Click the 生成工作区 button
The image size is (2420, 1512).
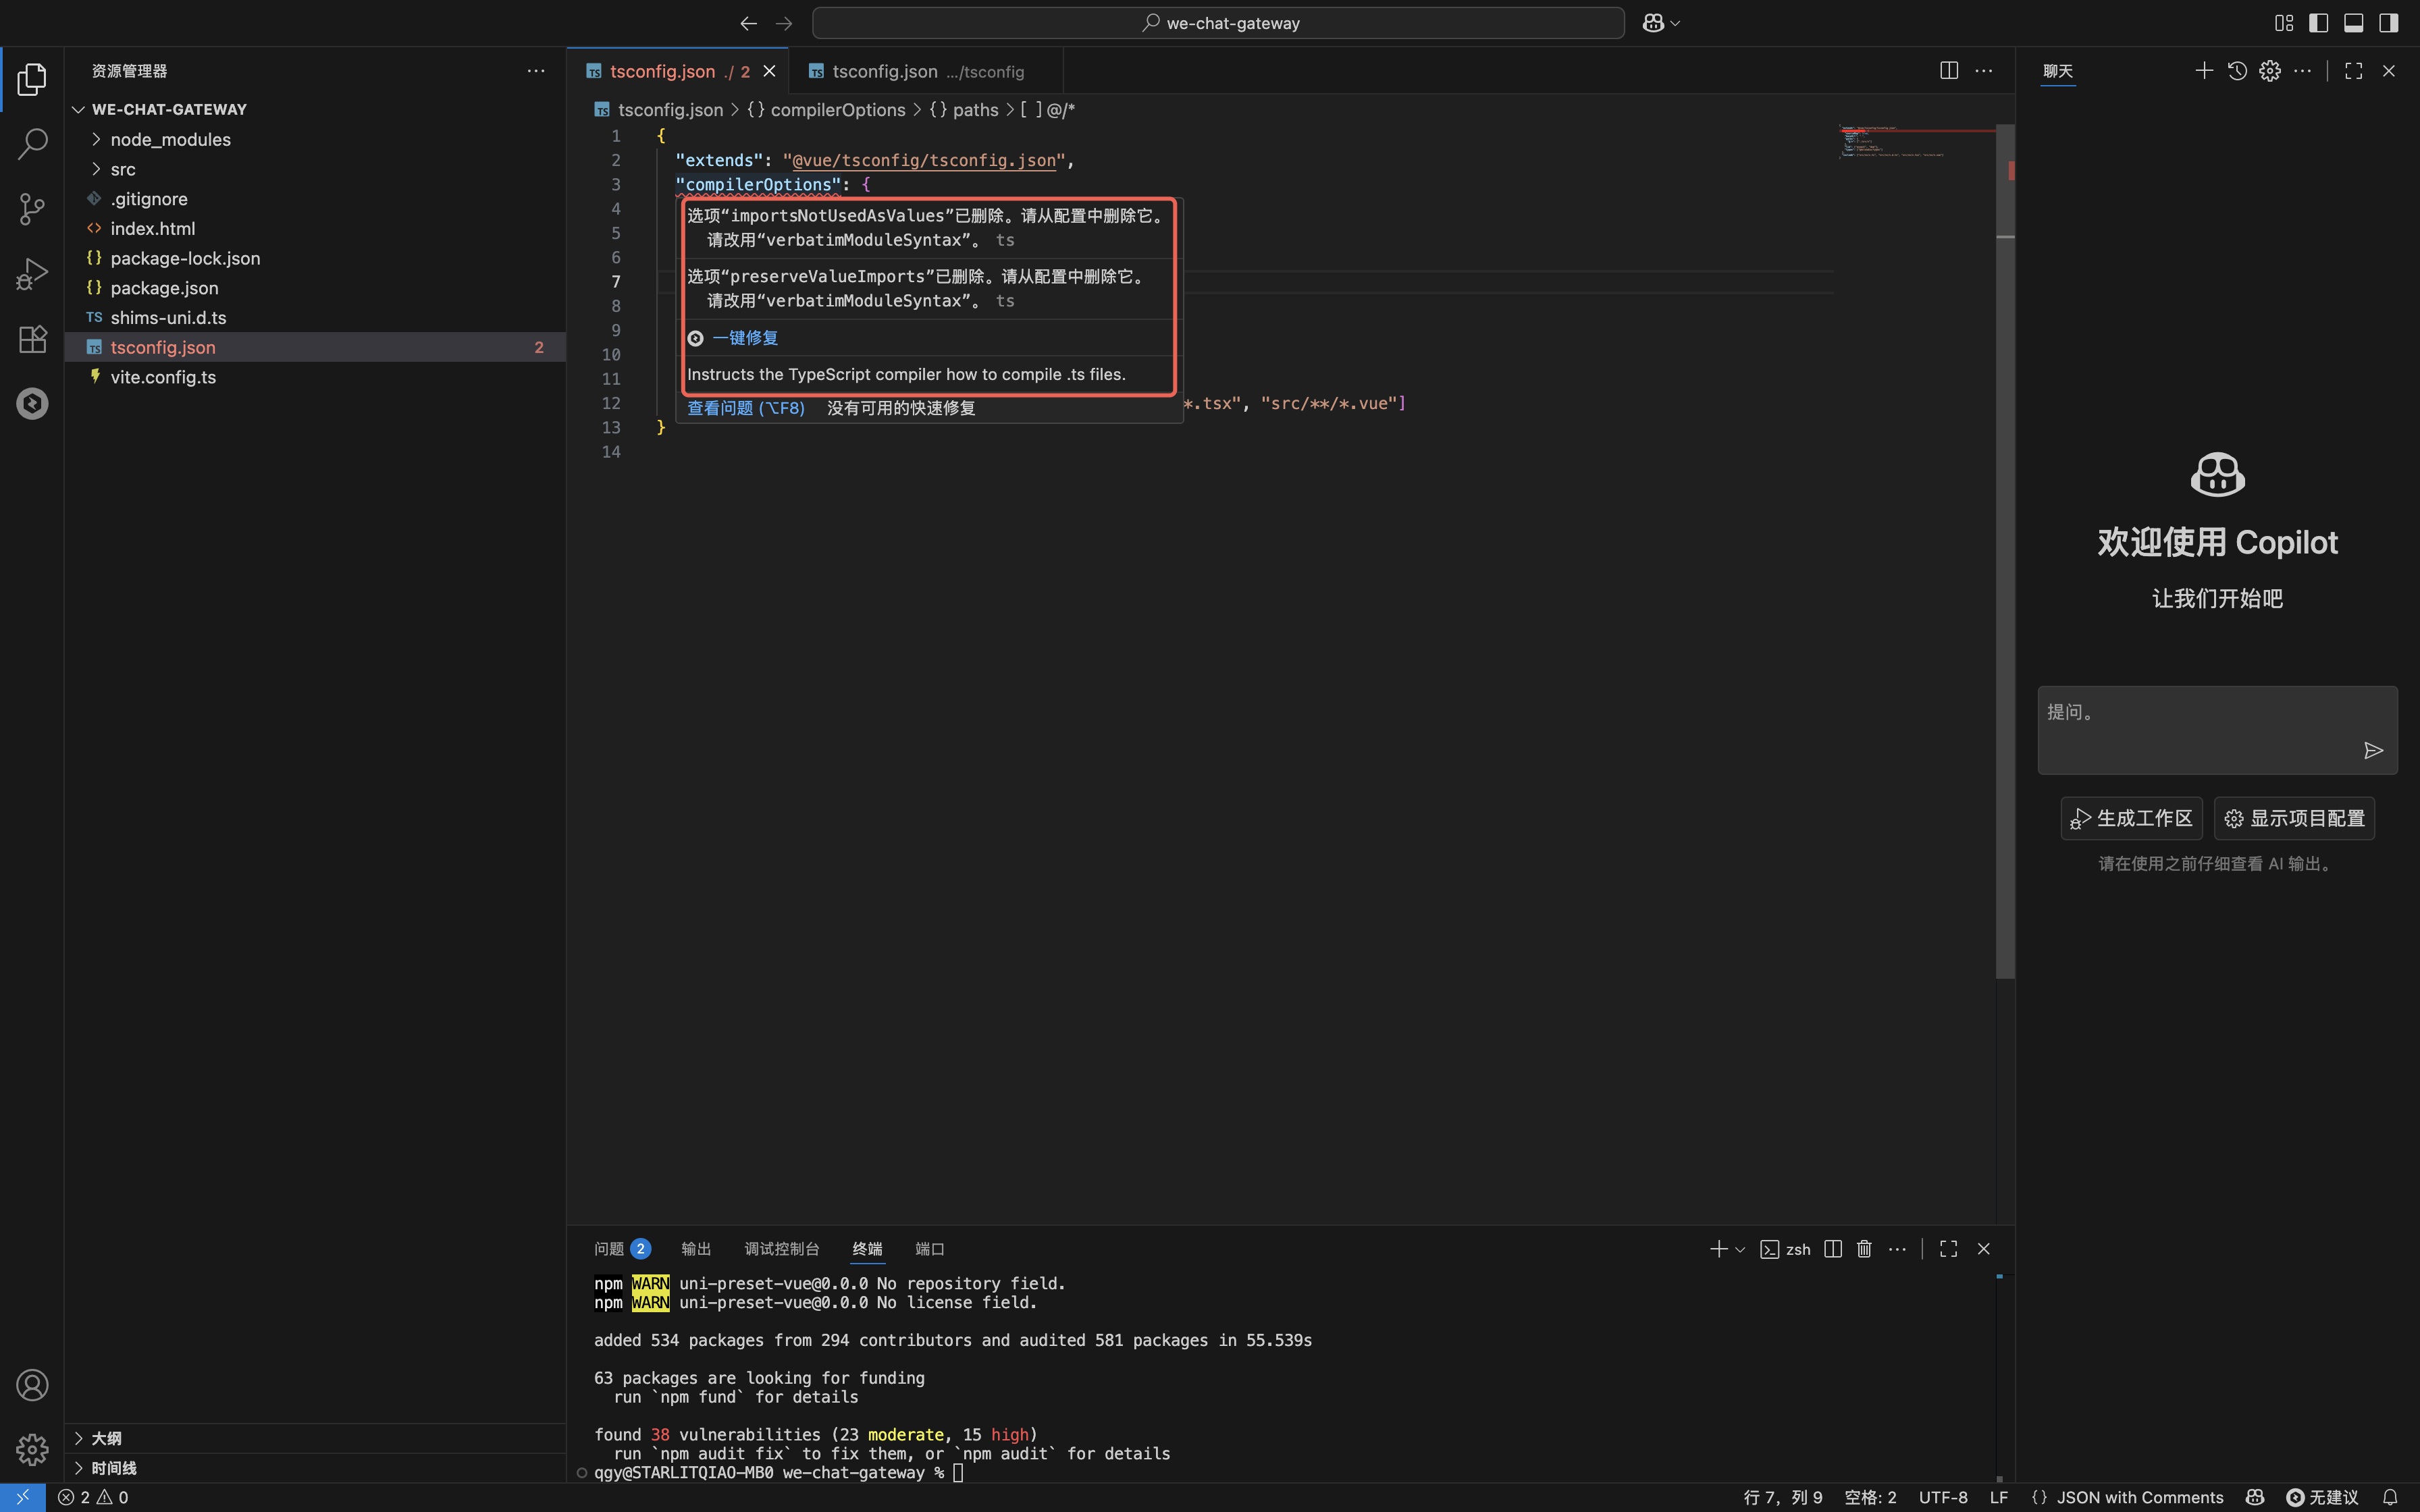tap(2131, 819)
